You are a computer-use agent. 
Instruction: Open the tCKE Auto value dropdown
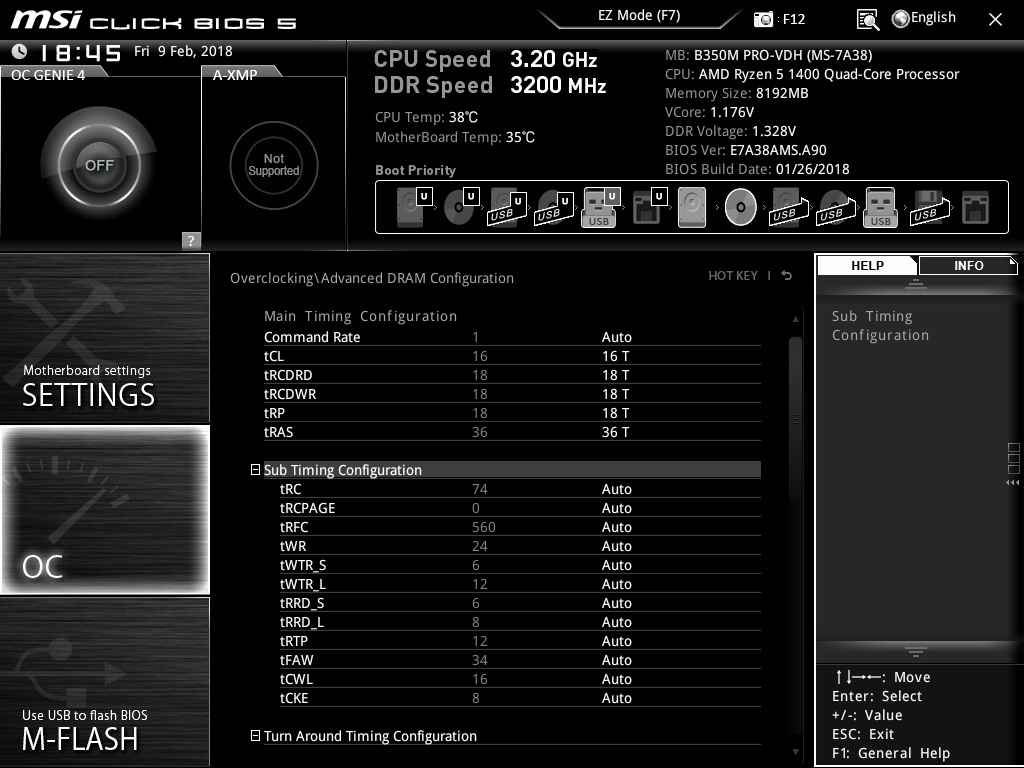click(616, 698)
